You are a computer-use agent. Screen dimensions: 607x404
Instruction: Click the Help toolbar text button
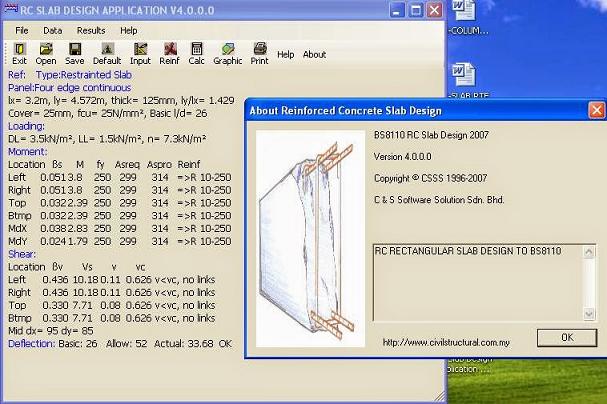(286, 54)
